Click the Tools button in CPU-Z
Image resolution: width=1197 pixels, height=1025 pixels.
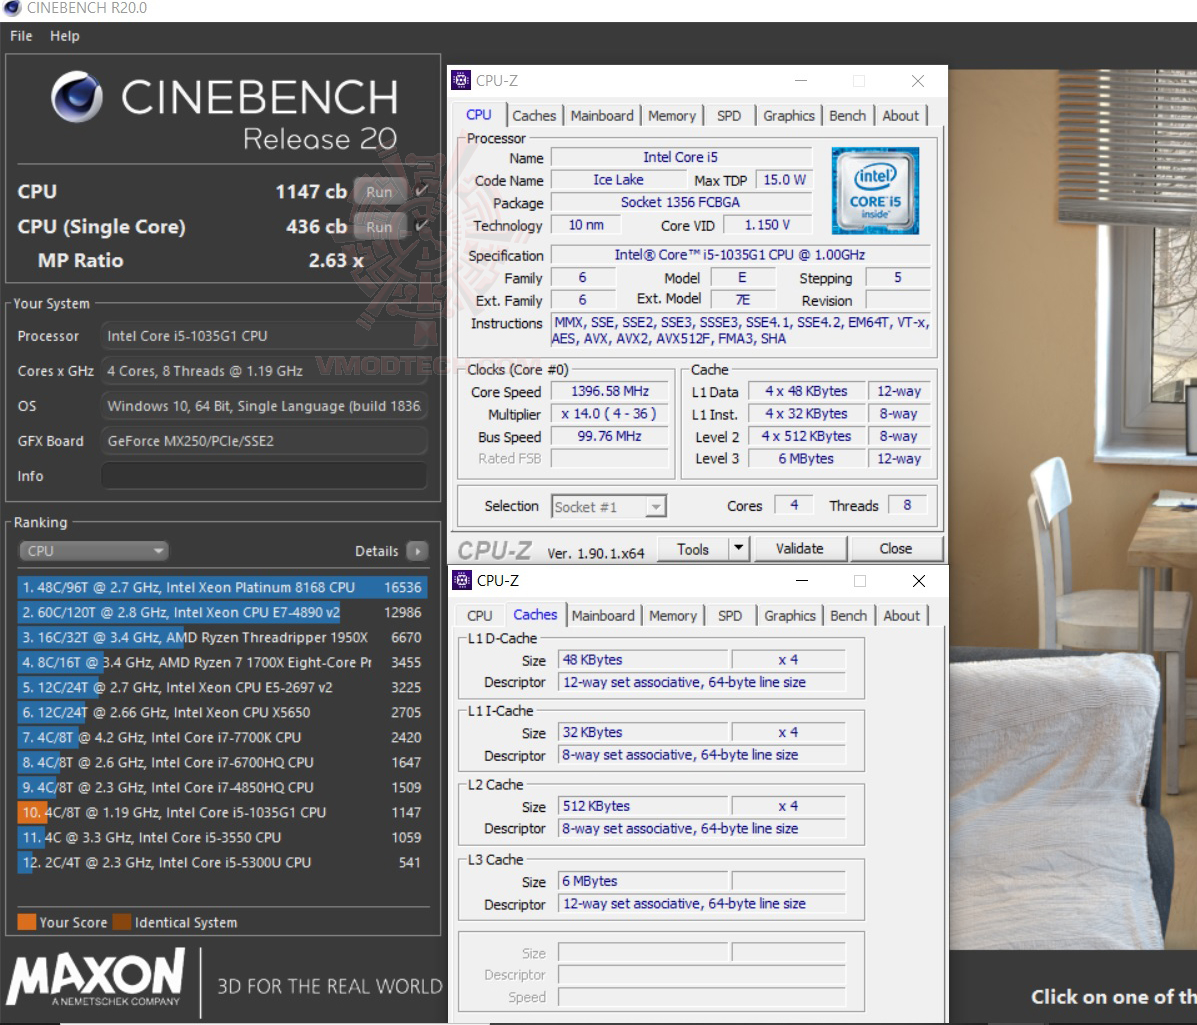click(693, 549)
